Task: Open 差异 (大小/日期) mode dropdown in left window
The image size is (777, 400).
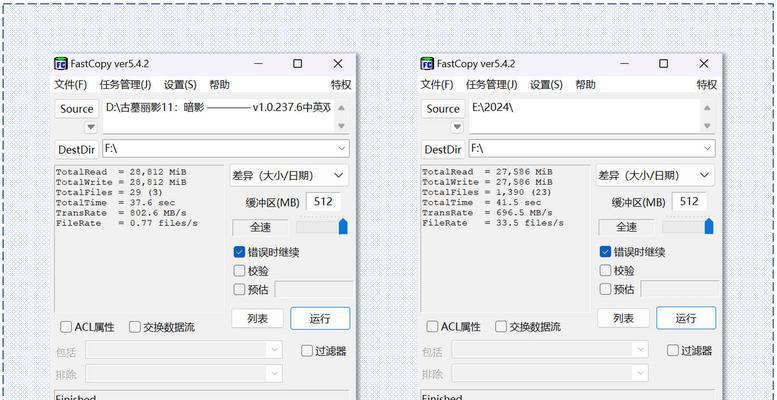Action: click(289, 175)
